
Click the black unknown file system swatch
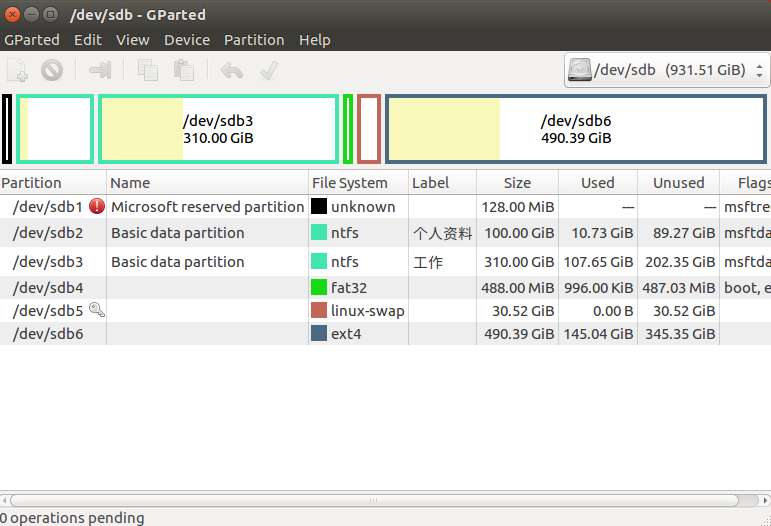[319, 206]
